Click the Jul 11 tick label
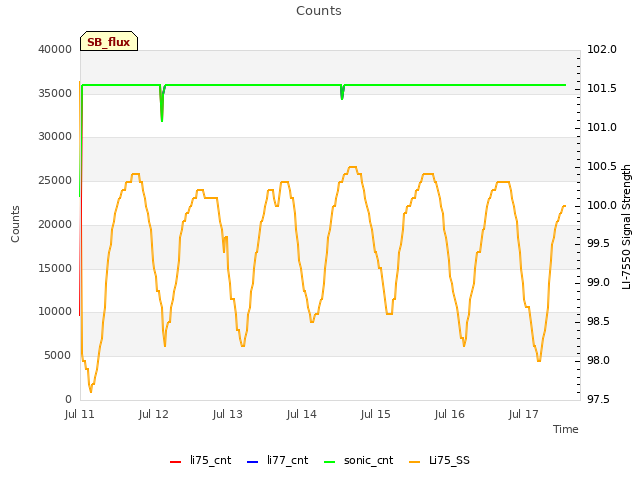640x480 pixels. coord(80,414)
